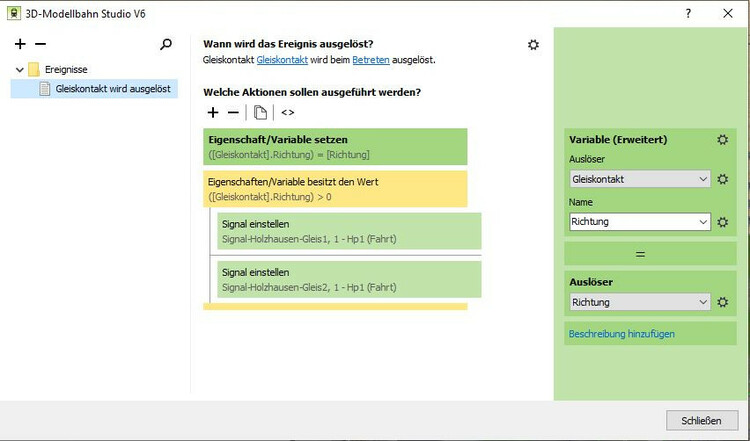Image resolution: width=750 pixels, height=441 pixels.
Task: Close the dialog with the X button
Action: tap(728, 13)
